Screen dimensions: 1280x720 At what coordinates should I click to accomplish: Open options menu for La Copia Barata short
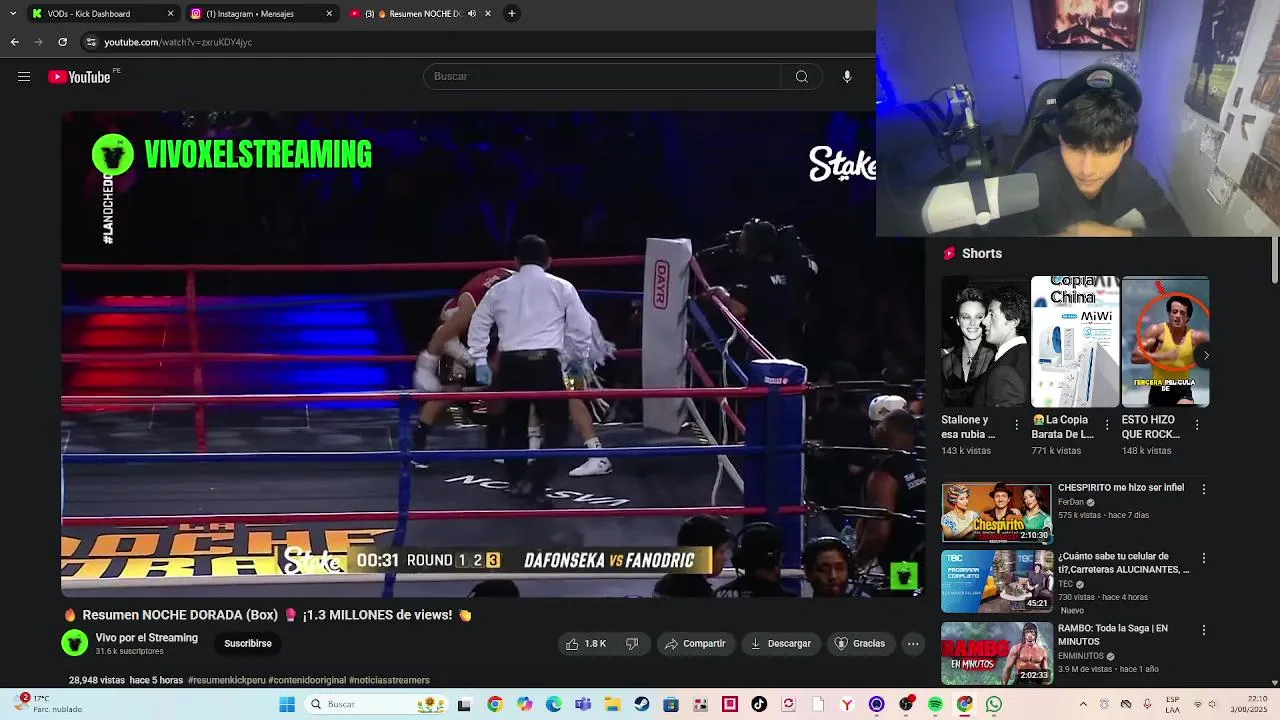tap(1106, 425)
